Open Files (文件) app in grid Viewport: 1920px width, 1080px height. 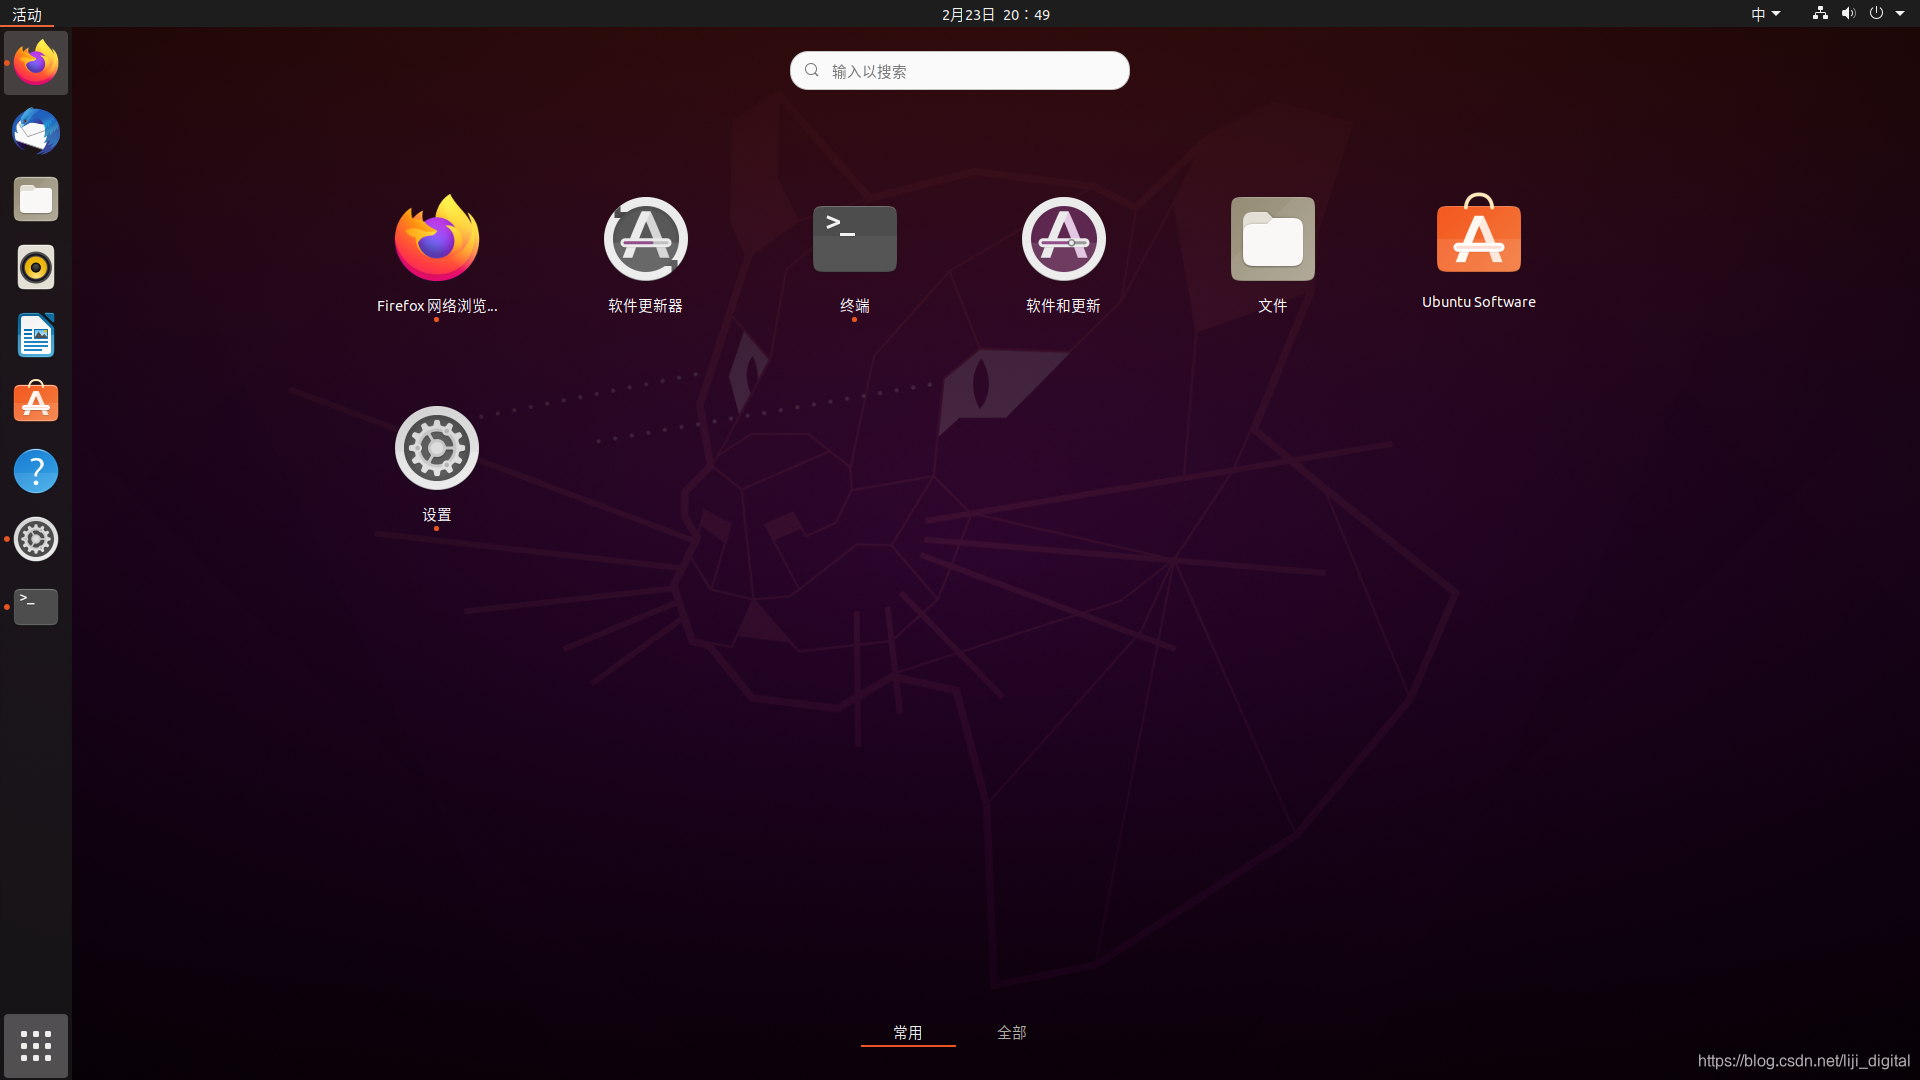tap(1272, 240)
